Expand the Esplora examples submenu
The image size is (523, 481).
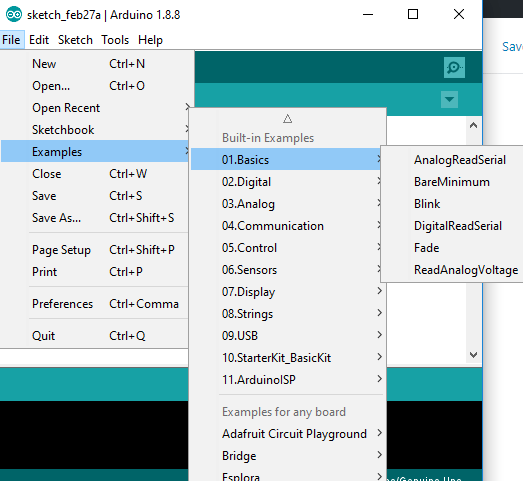[x=288, y=475]
